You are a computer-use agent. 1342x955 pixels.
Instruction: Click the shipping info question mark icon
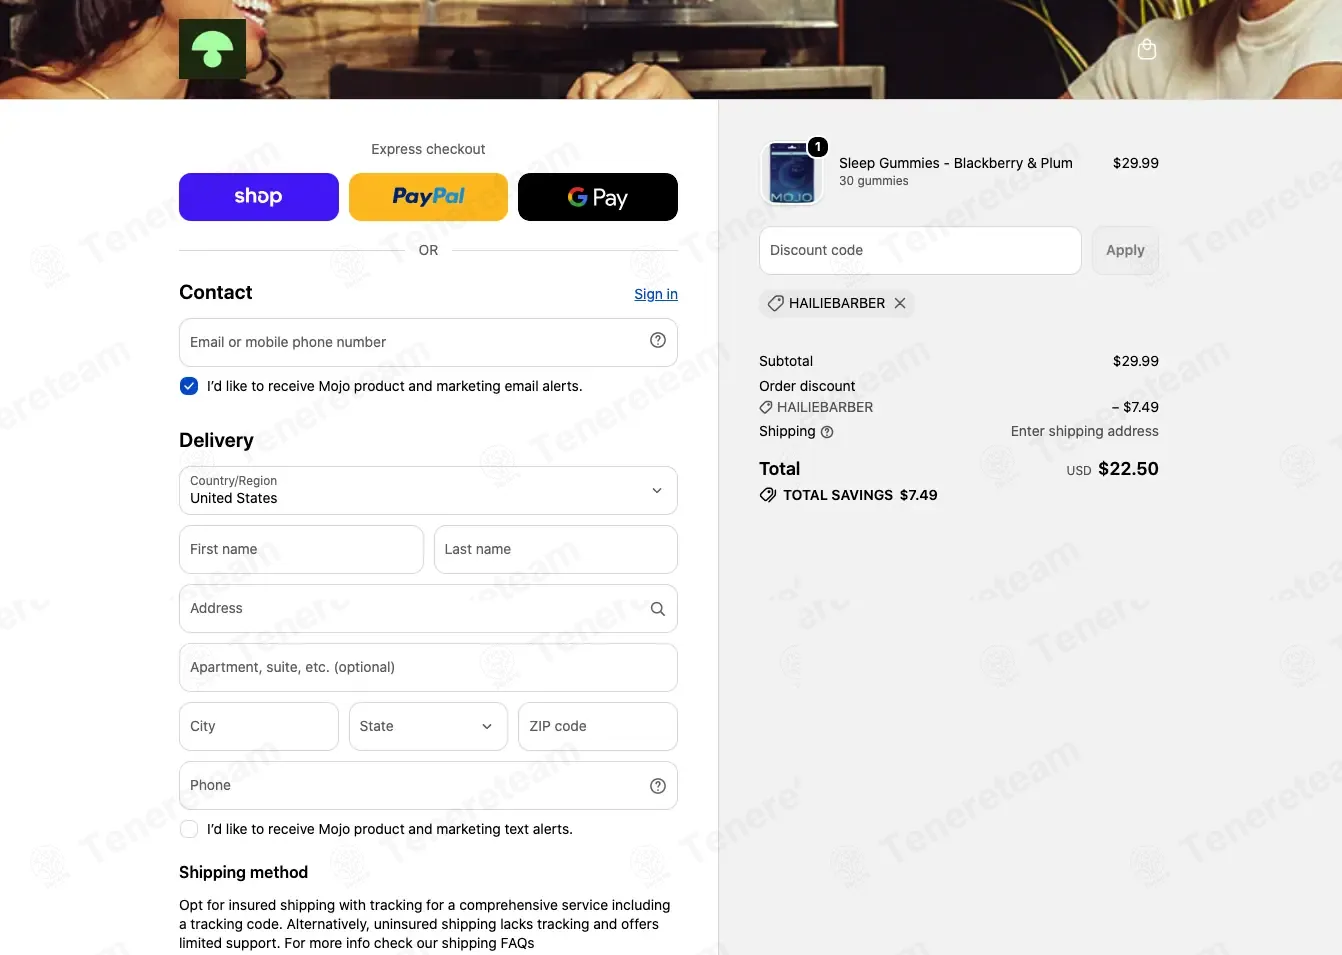(827, 432)
